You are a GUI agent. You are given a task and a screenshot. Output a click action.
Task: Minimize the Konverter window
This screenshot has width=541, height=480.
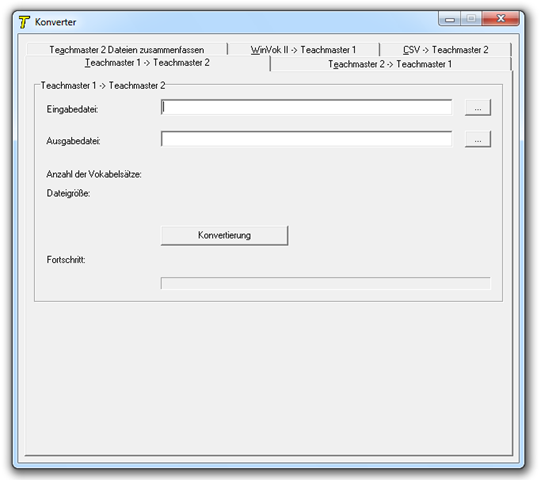tap(450, 19)
